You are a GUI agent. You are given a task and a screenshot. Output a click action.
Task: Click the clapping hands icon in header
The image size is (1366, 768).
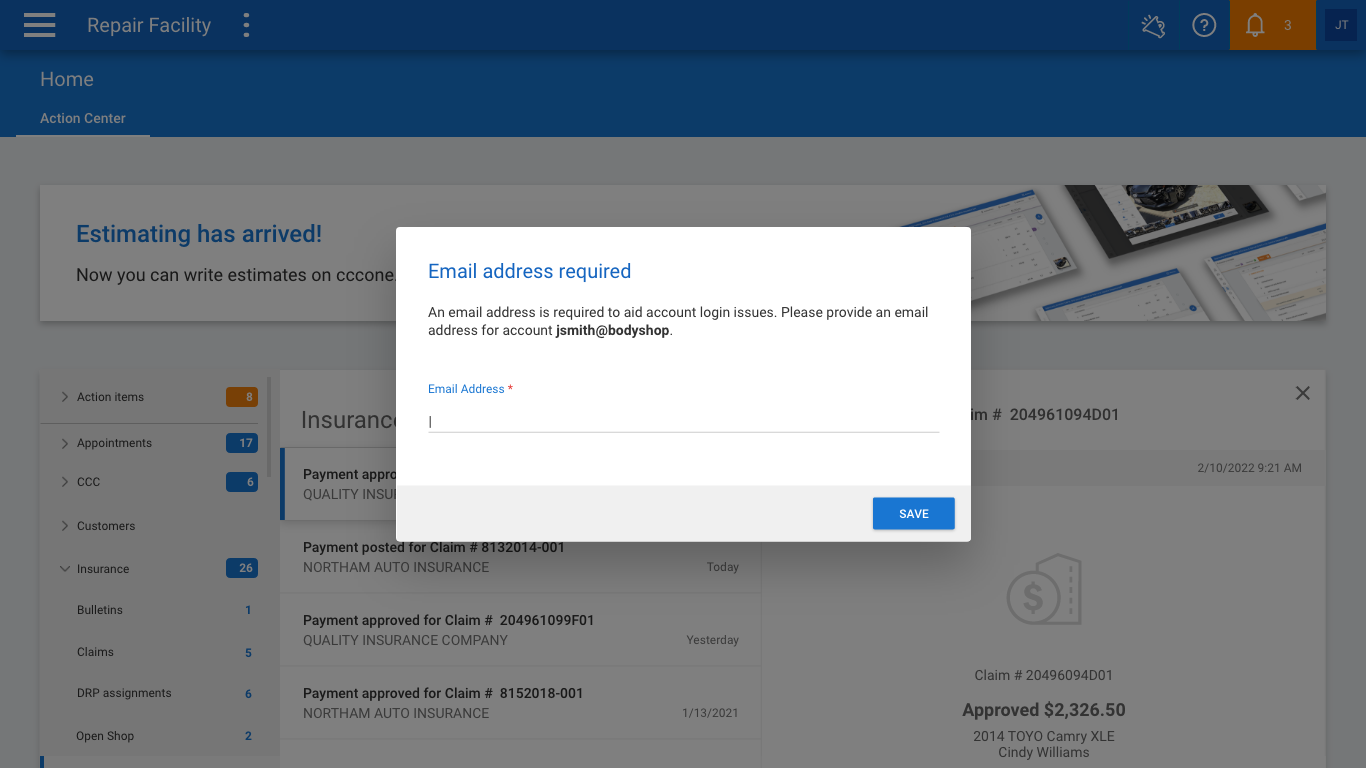(1153, 26)
